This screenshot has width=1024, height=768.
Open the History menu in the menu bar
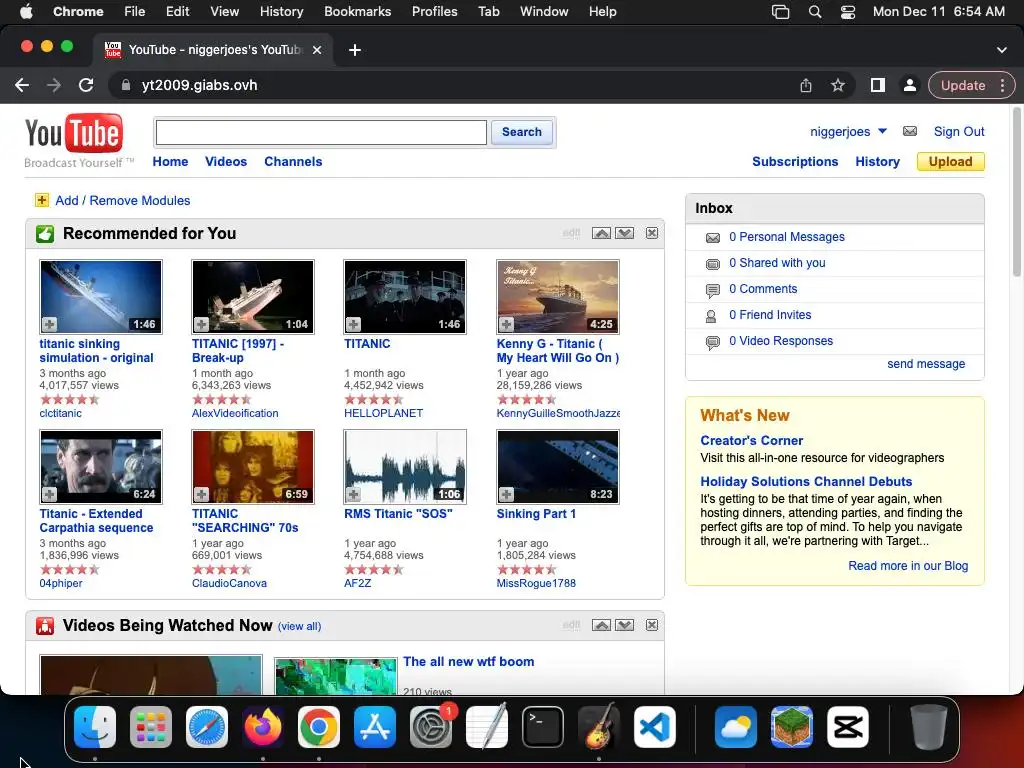281,11
